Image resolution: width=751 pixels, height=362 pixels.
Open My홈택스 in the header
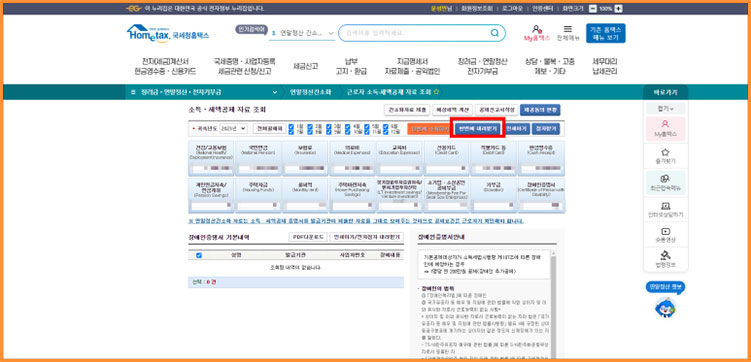pos(536,33)
